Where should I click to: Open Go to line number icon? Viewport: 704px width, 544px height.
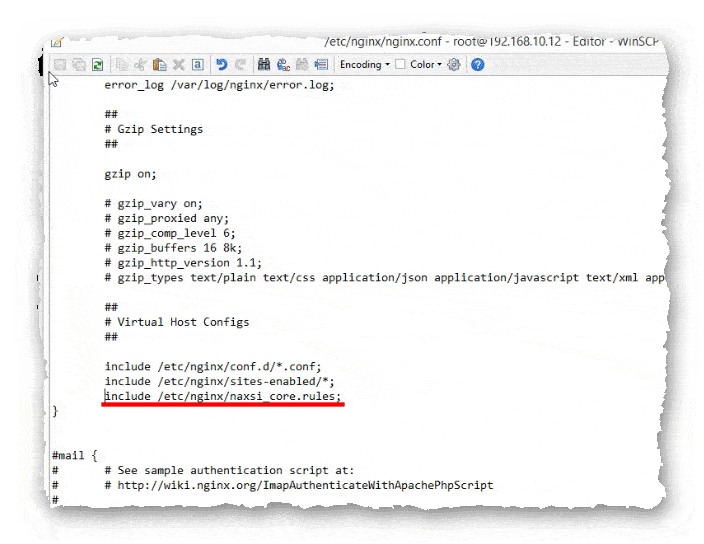pos(321,65)
